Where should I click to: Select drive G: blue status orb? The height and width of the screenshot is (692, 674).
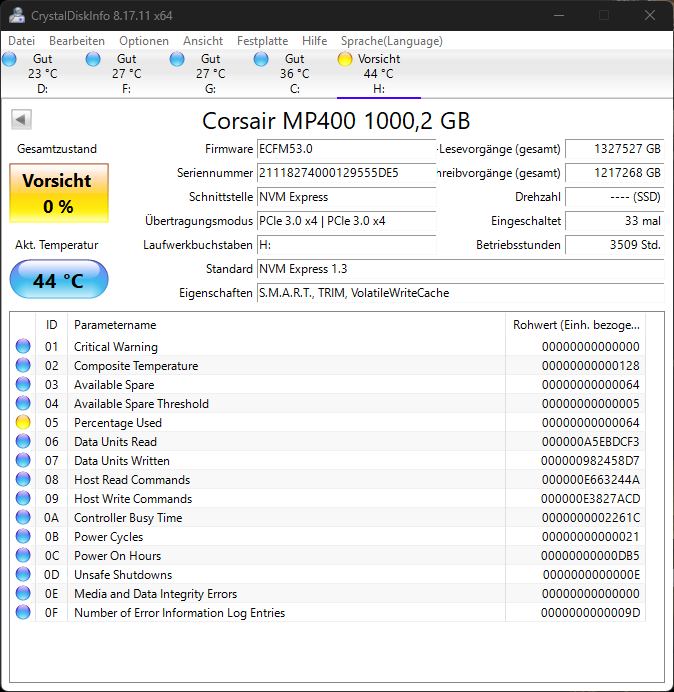[177, 59]
